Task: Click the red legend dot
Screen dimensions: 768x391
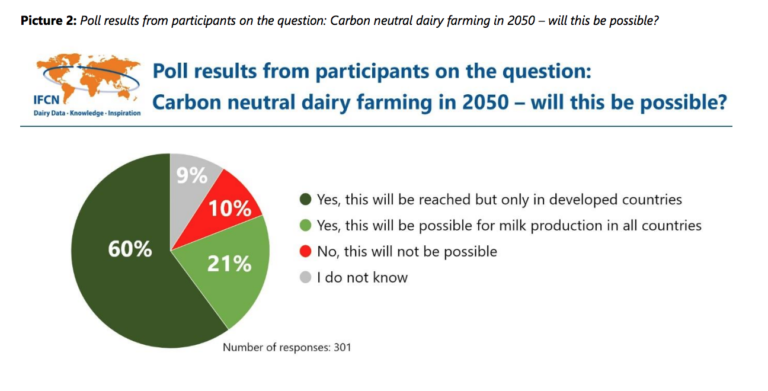Action: [x=305, y=252]
